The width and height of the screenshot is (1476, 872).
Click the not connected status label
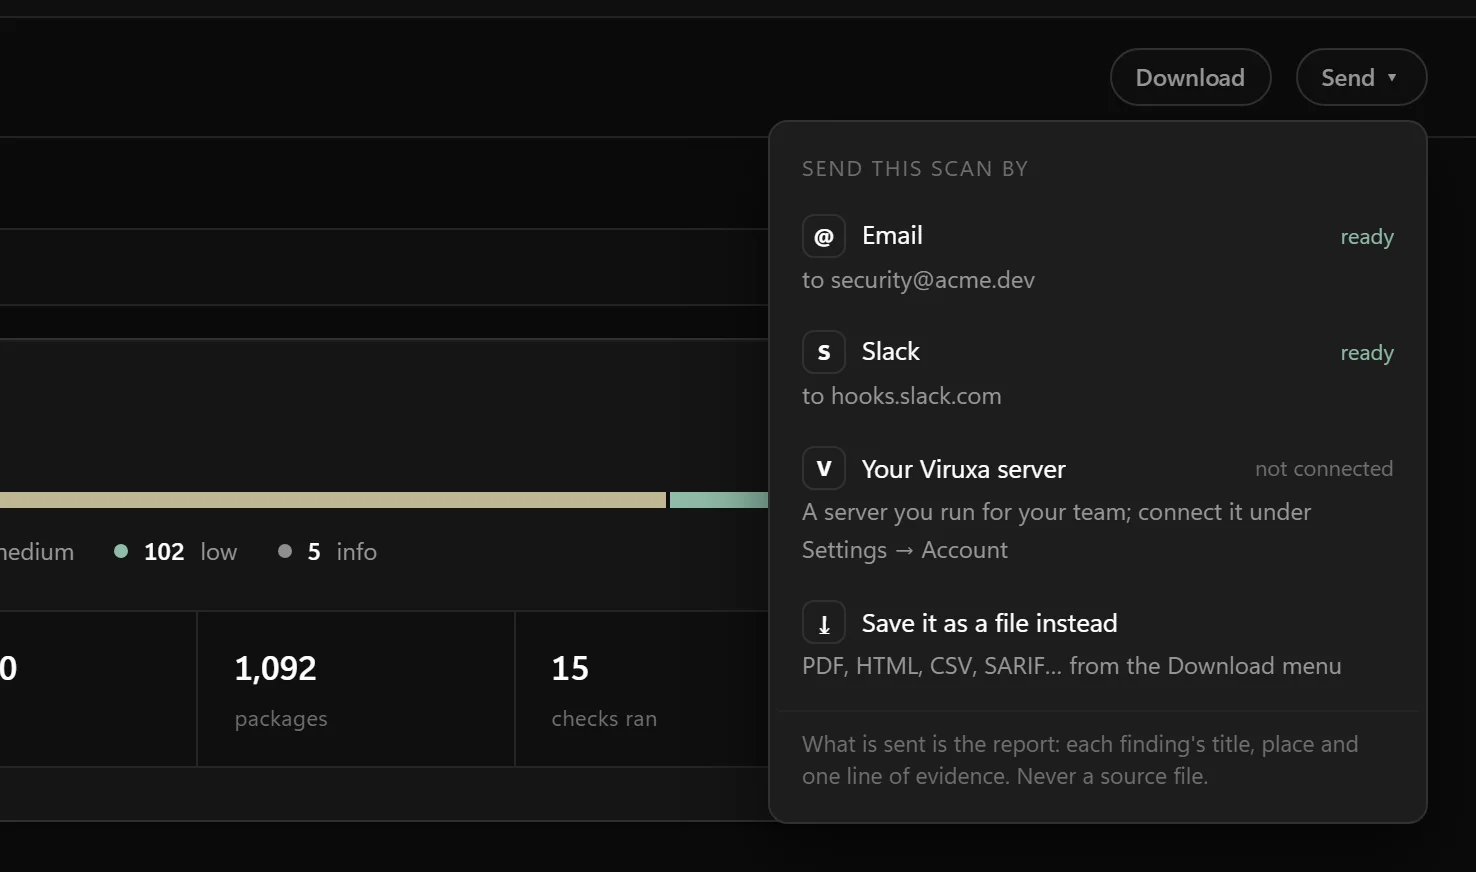1324,469
